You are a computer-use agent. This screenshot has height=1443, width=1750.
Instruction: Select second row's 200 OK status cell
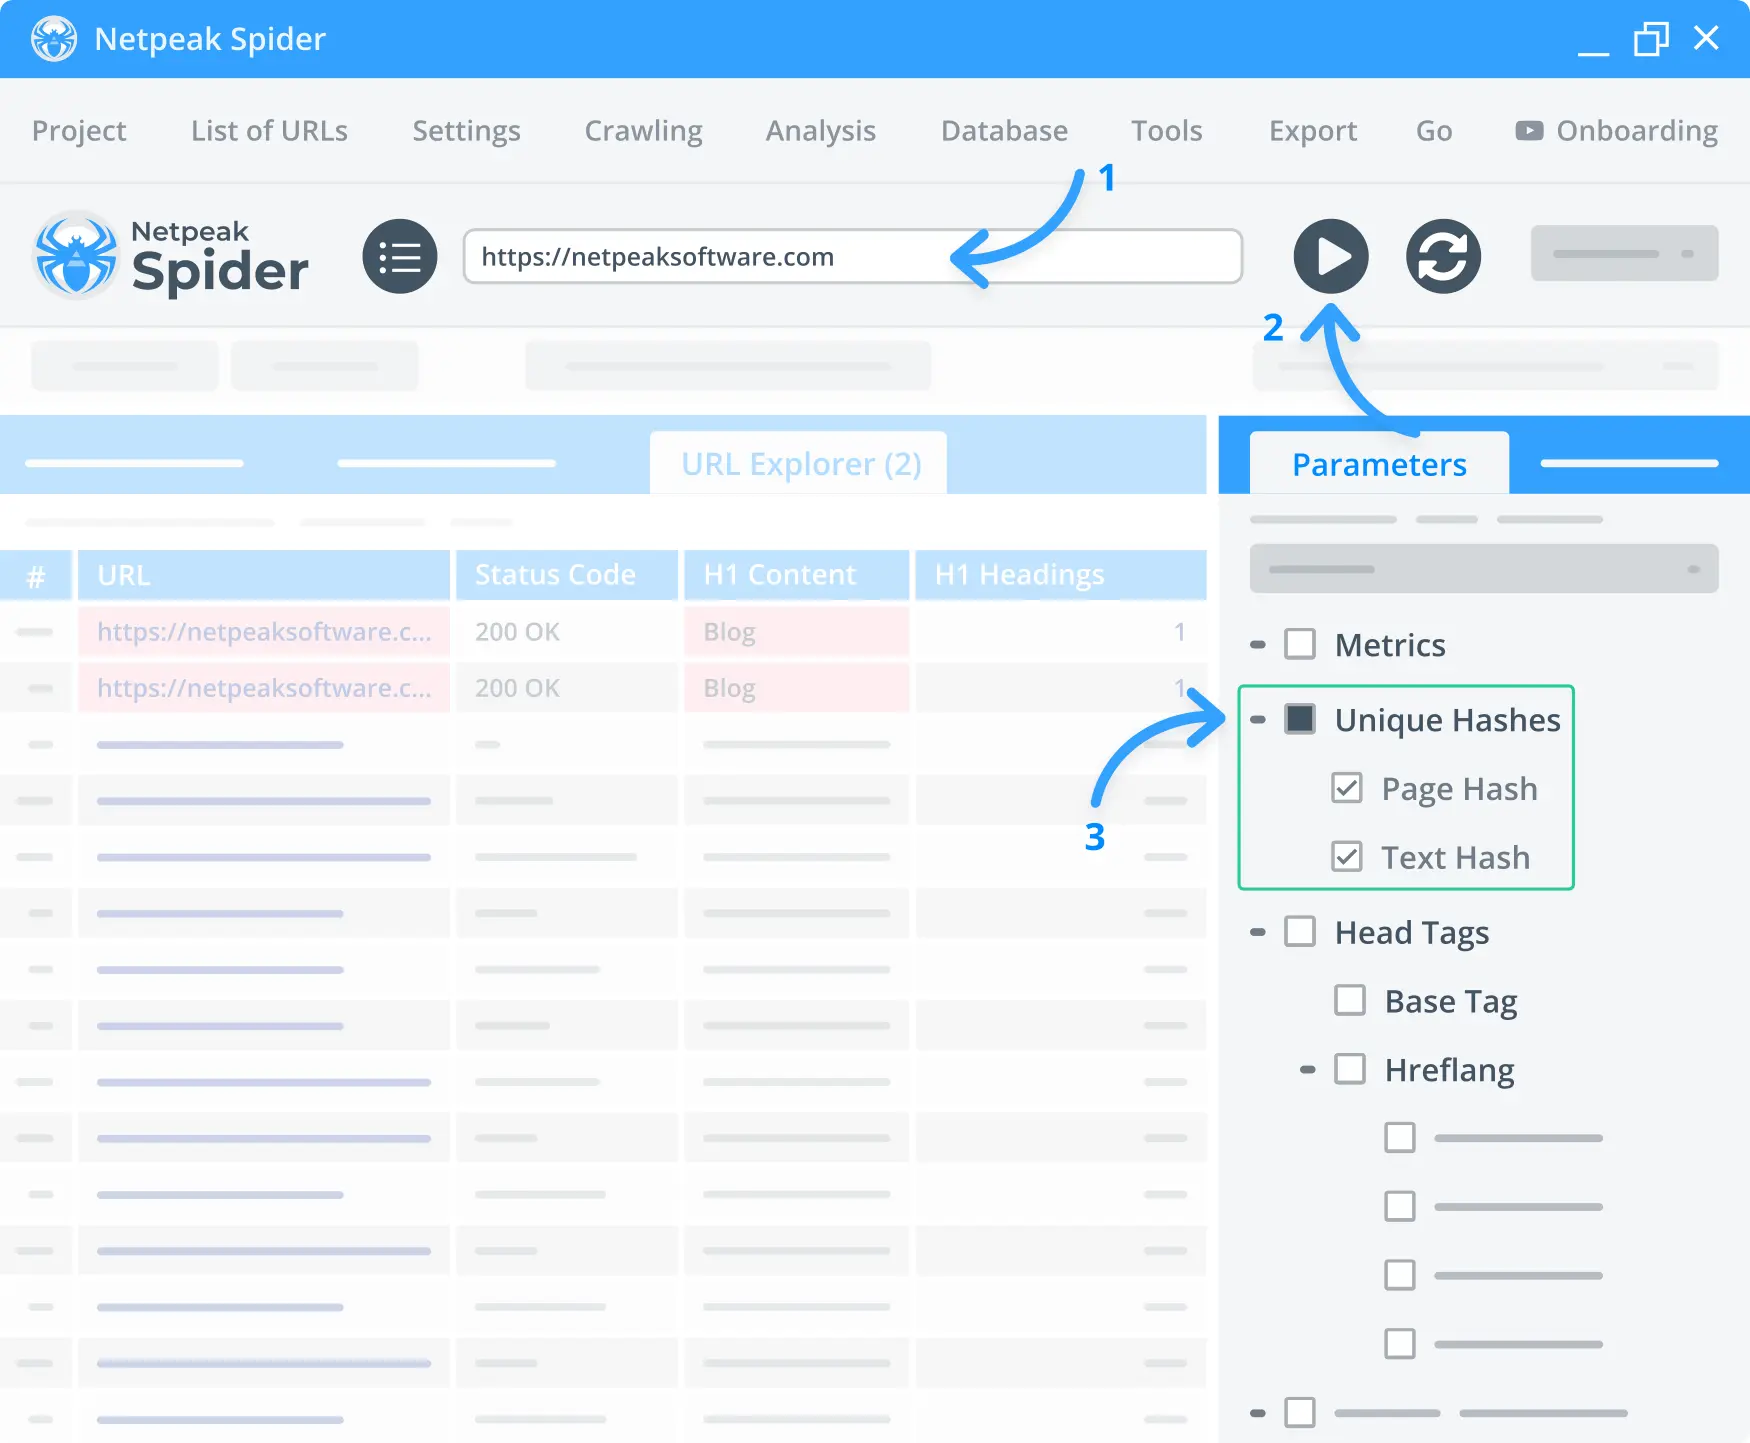[x=567, y=688]
